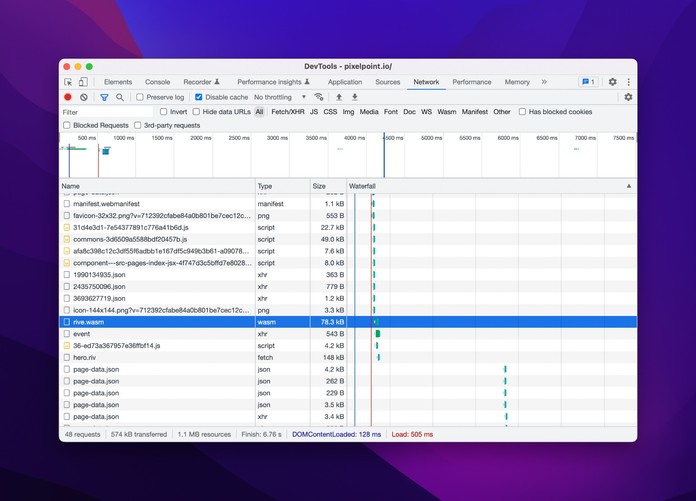Click the export HAR download arrow

click(354, 97)
